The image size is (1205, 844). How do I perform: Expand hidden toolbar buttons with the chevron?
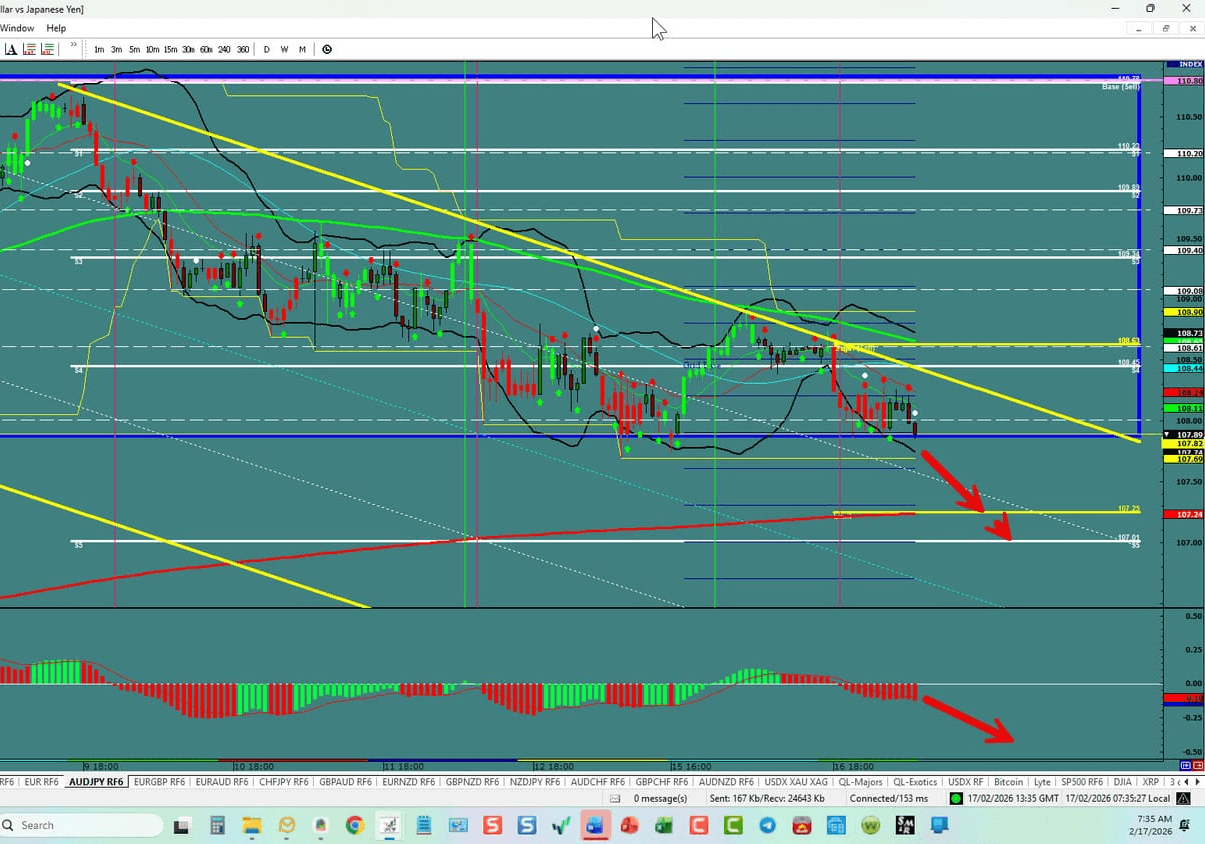pyautogui.click(x=72, y=45)
